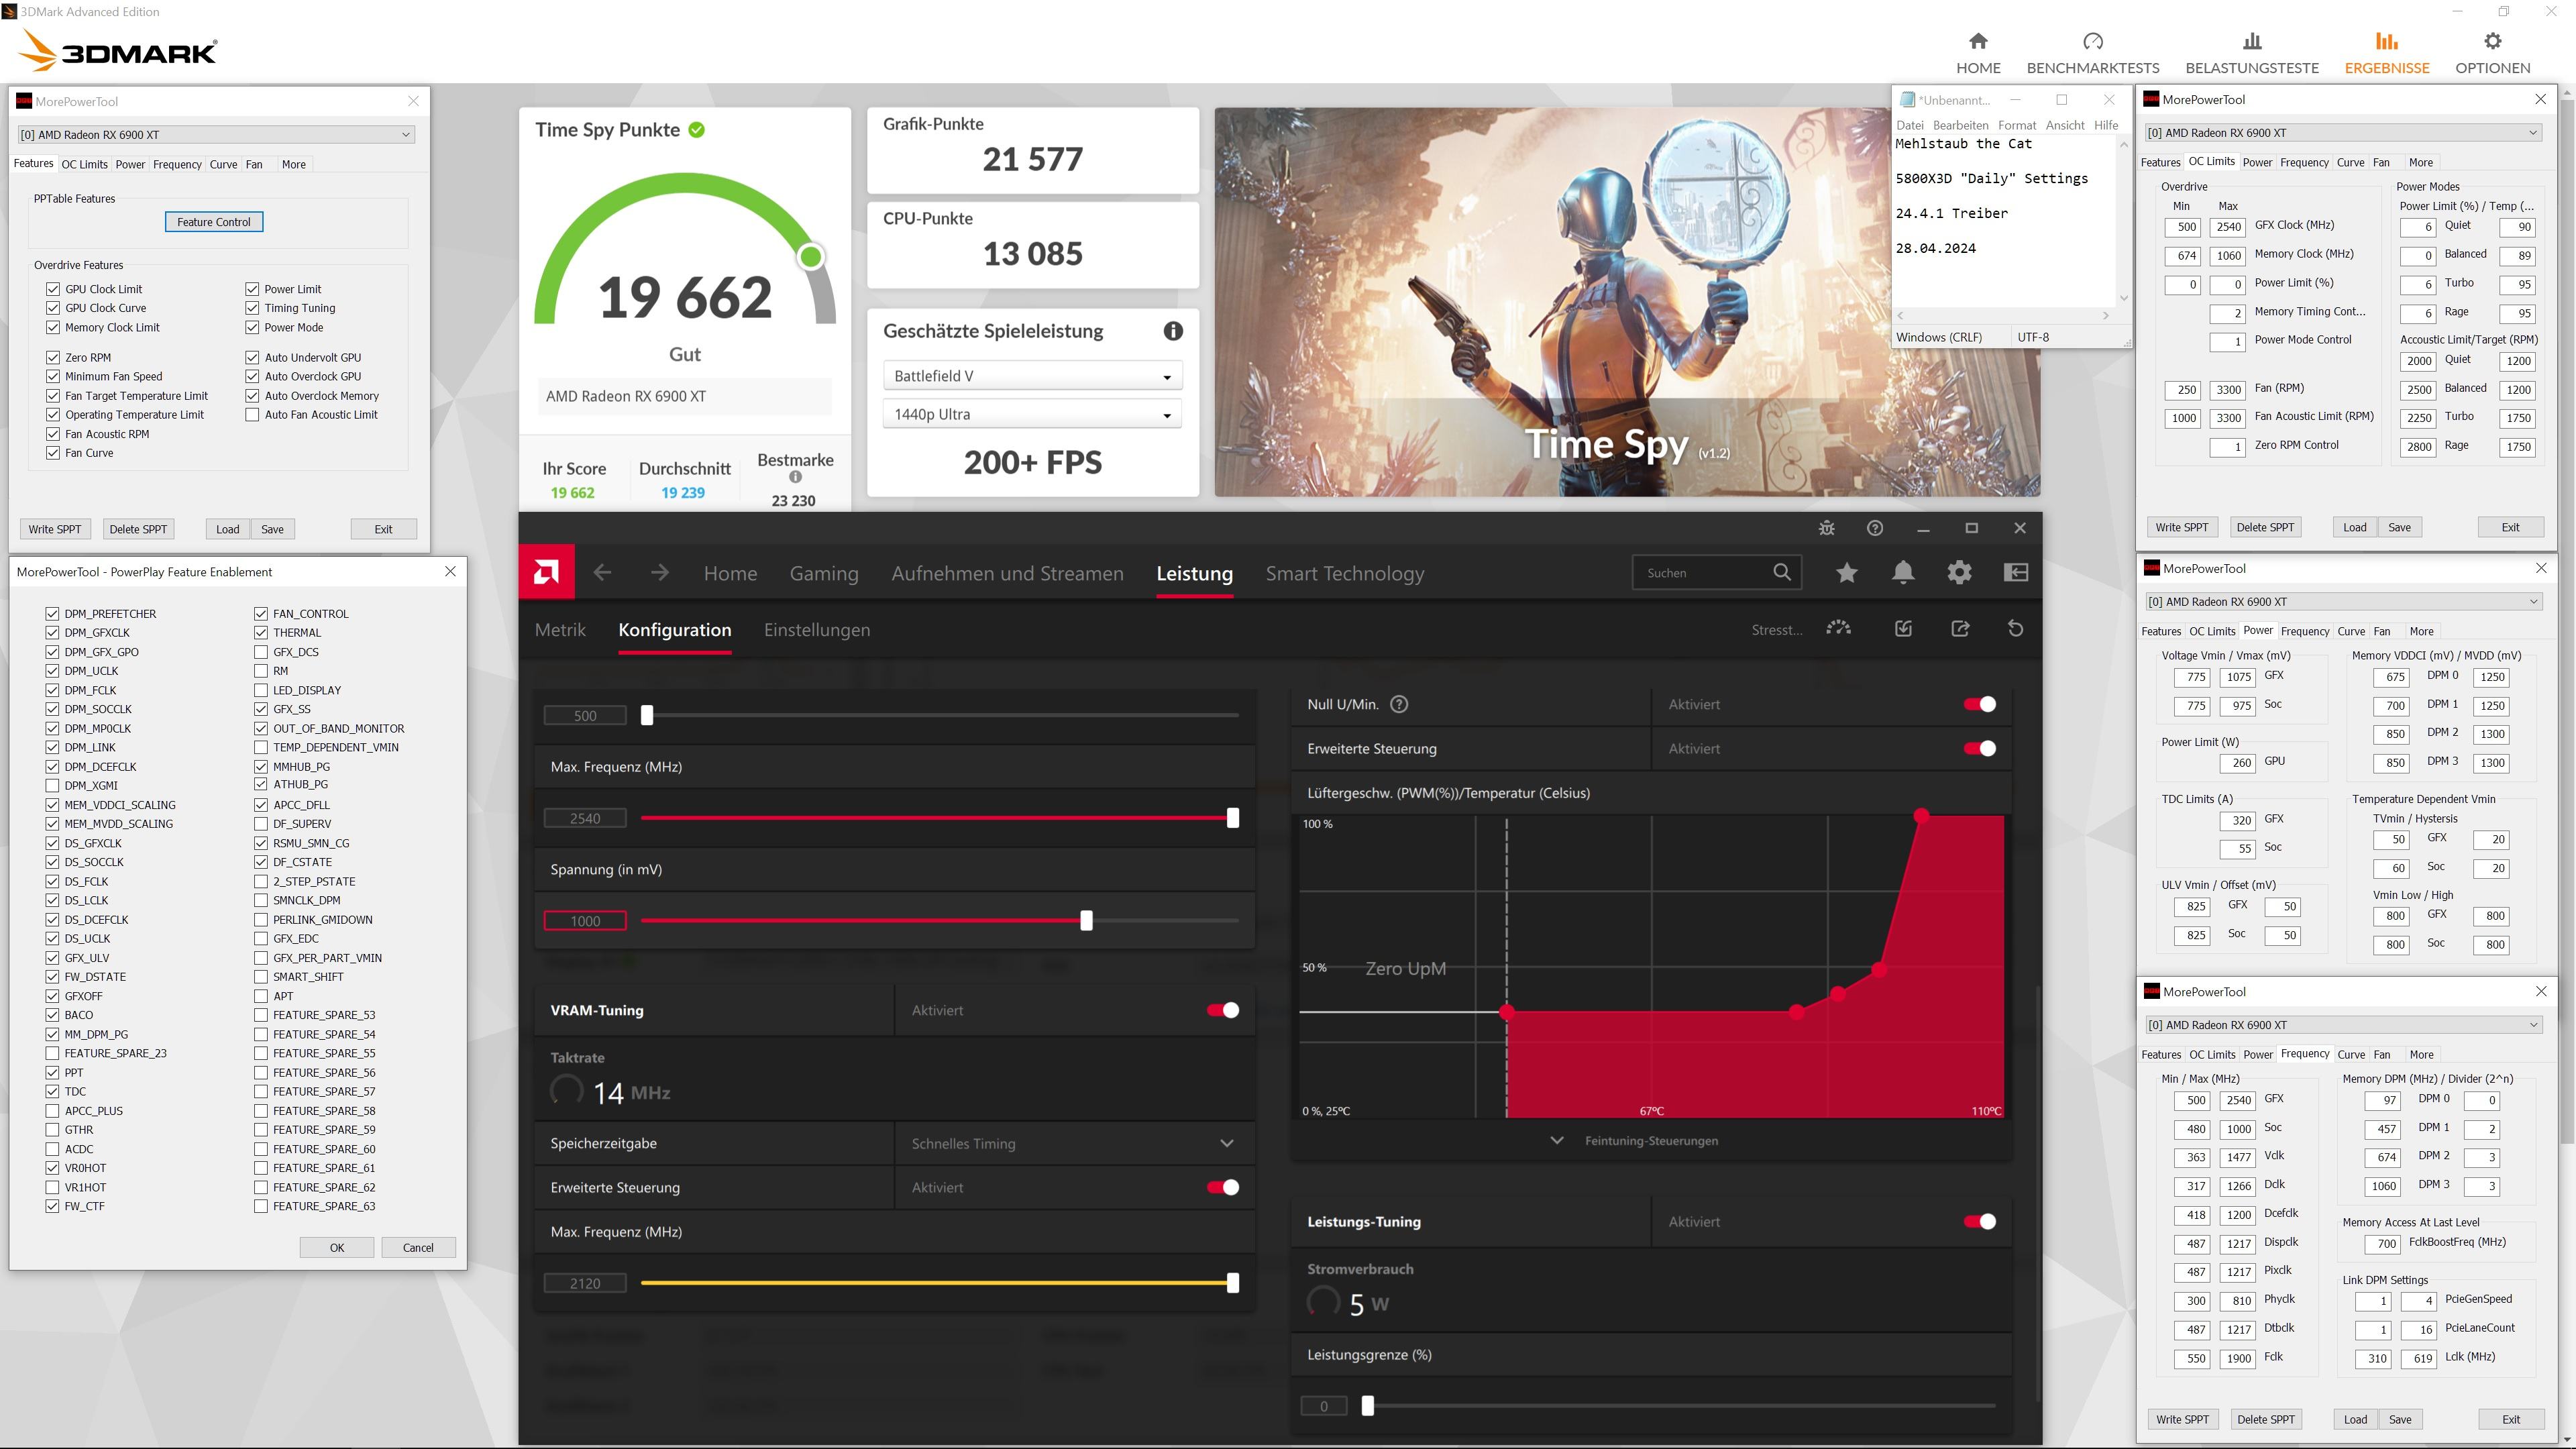The width and height of the screenshot is (2576, 1449).
Task: Uncheck Zero RPM overdrive feature
Action: tap(53, 357)
